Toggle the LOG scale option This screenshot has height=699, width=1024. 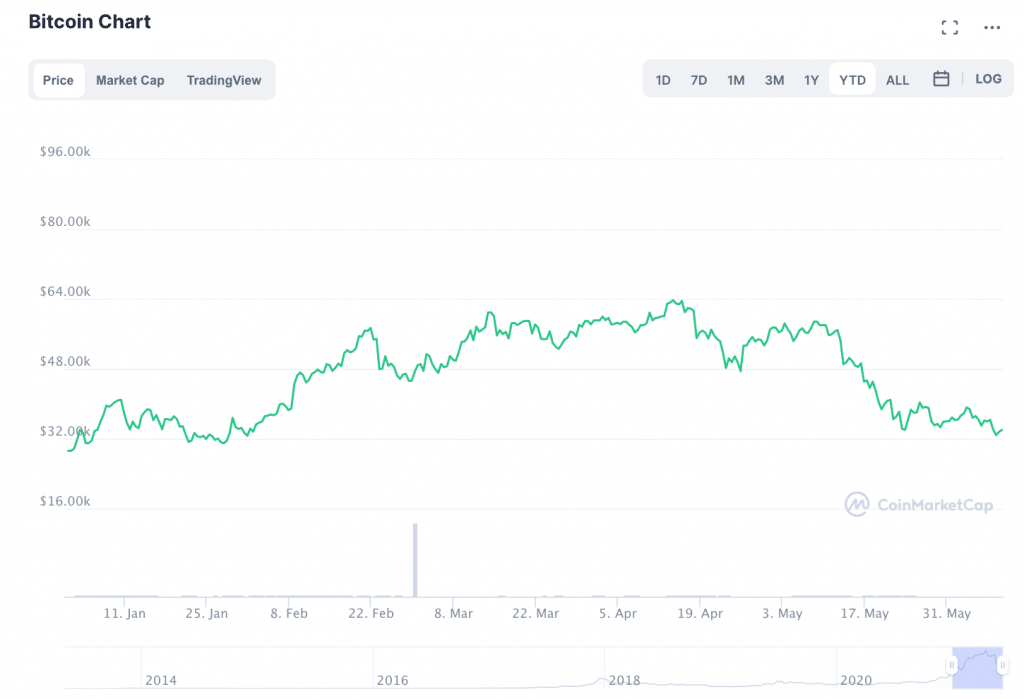click(x=988, y=79)
